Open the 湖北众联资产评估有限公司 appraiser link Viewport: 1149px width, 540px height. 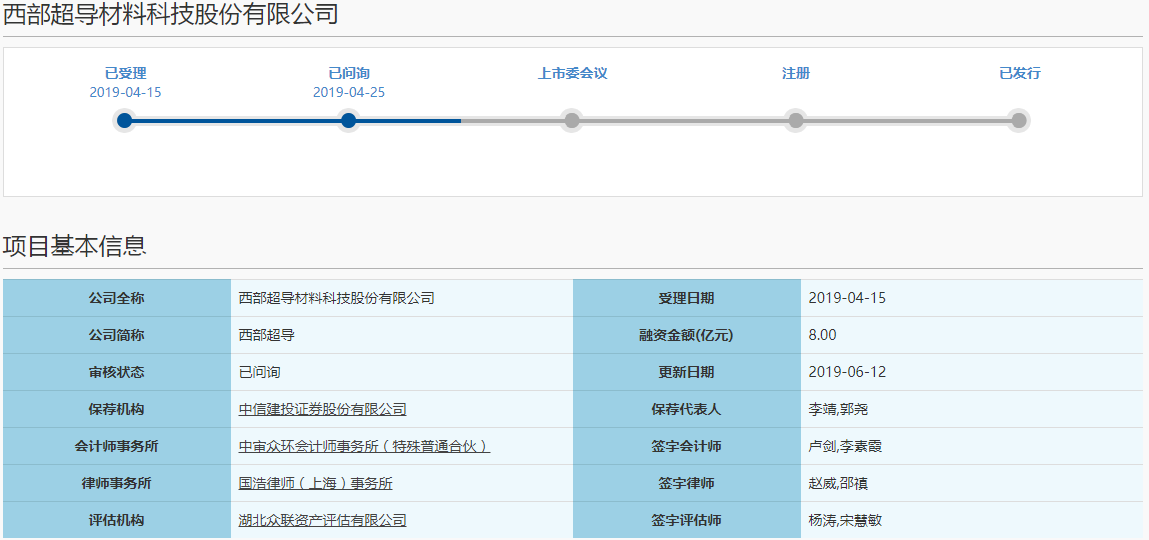tap(322, 520)
